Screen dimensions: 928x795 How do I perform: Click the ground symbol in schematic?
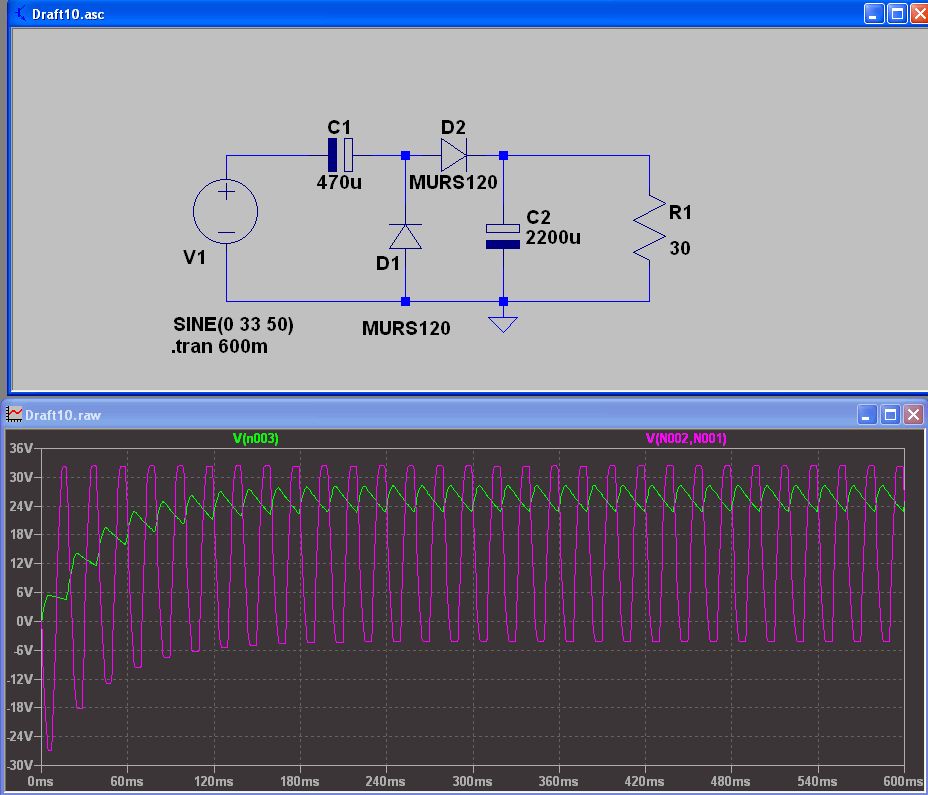tap(503, 321)
